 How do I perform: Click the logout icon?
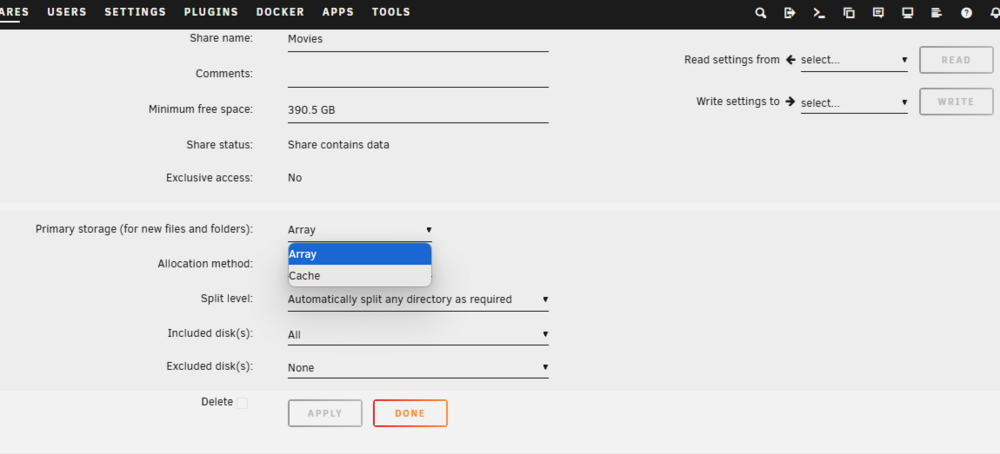[790, 13]
